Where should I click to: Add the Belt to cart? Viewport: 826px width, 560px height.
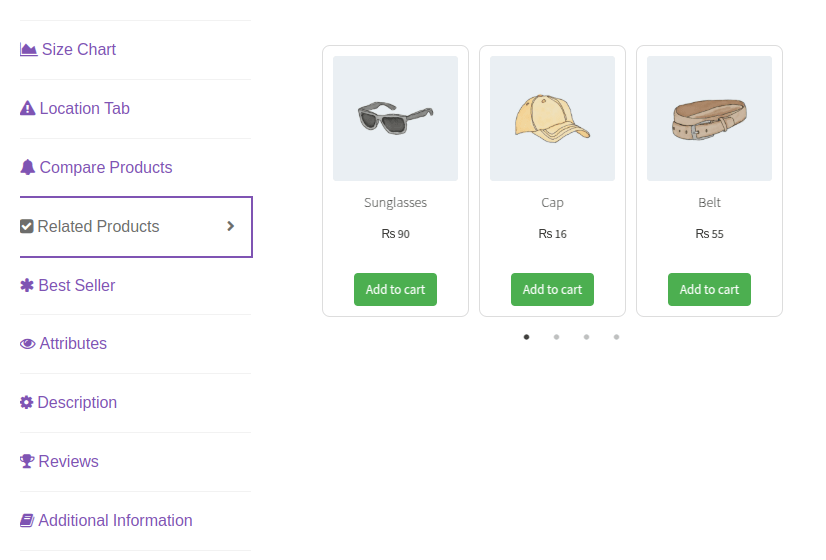pyautogui.click(x=709, y=290)
